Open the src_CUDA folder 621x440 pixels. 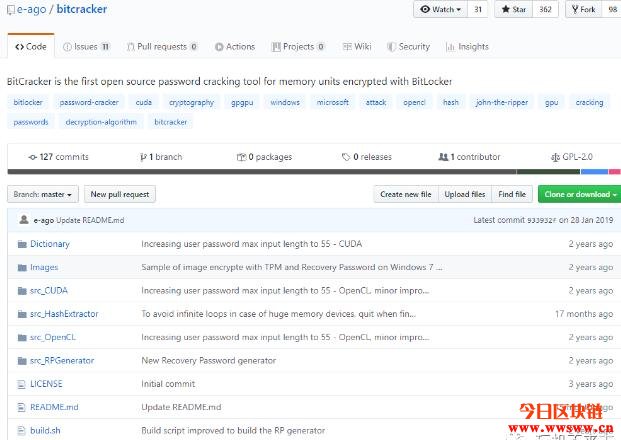click(x=49, y=291)
